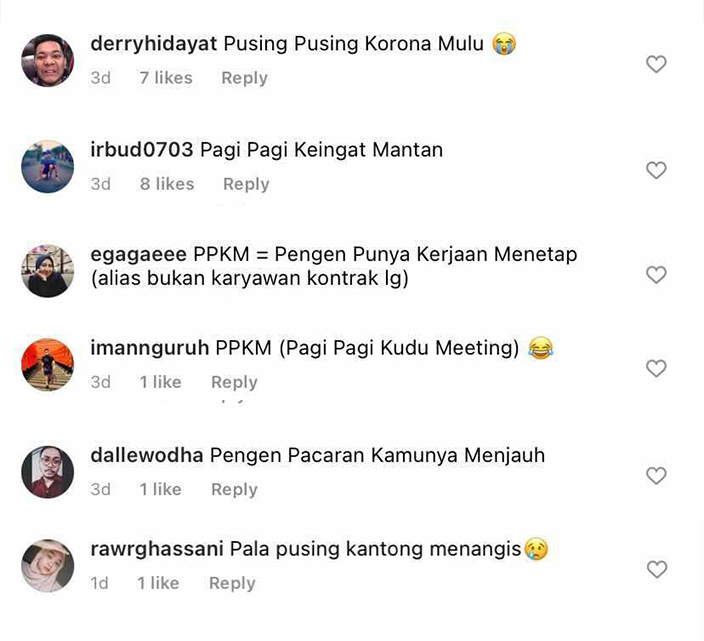Image resolution: width=704 pixels, height=641 pixels.
Task: Open imannguruh's profile photo
Action: [x=48, y=364]
